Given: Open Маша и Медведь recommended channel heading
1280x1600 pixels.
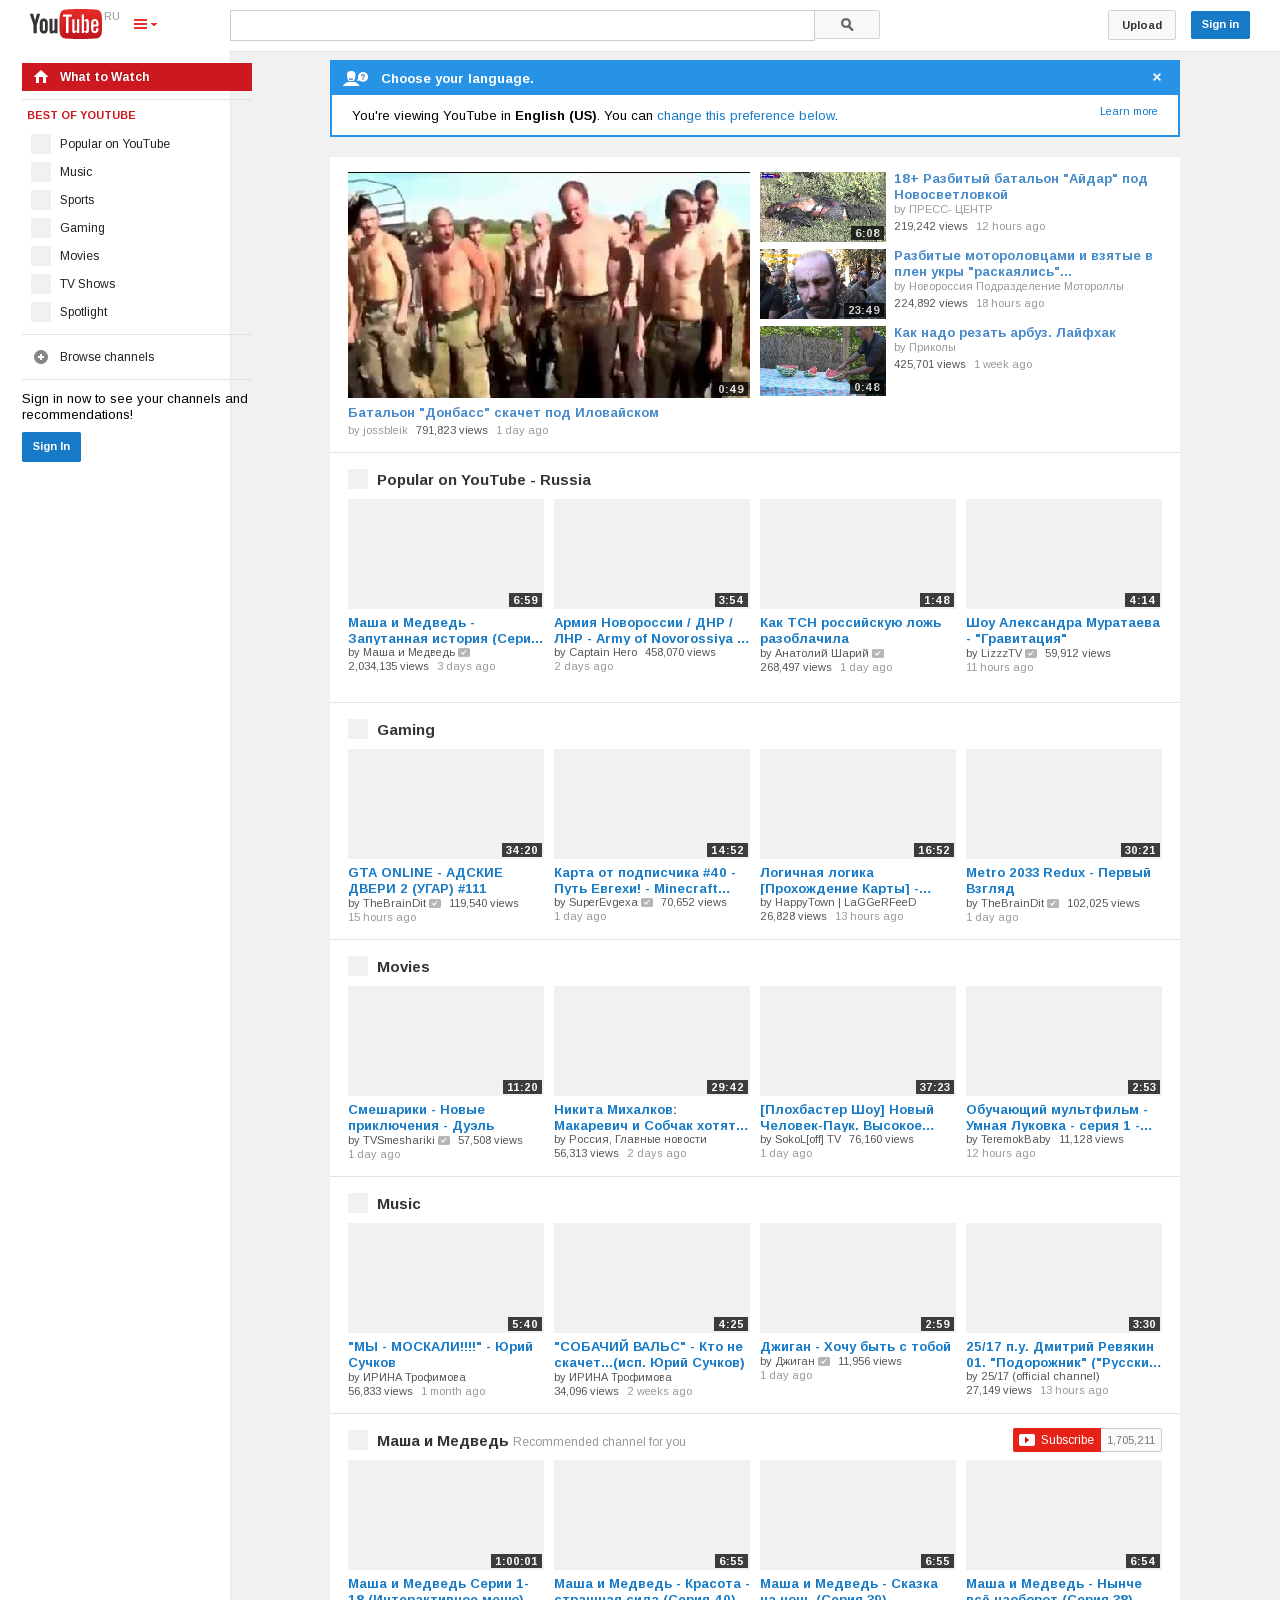Looking at the screenshot, I should pos(443,1441).
